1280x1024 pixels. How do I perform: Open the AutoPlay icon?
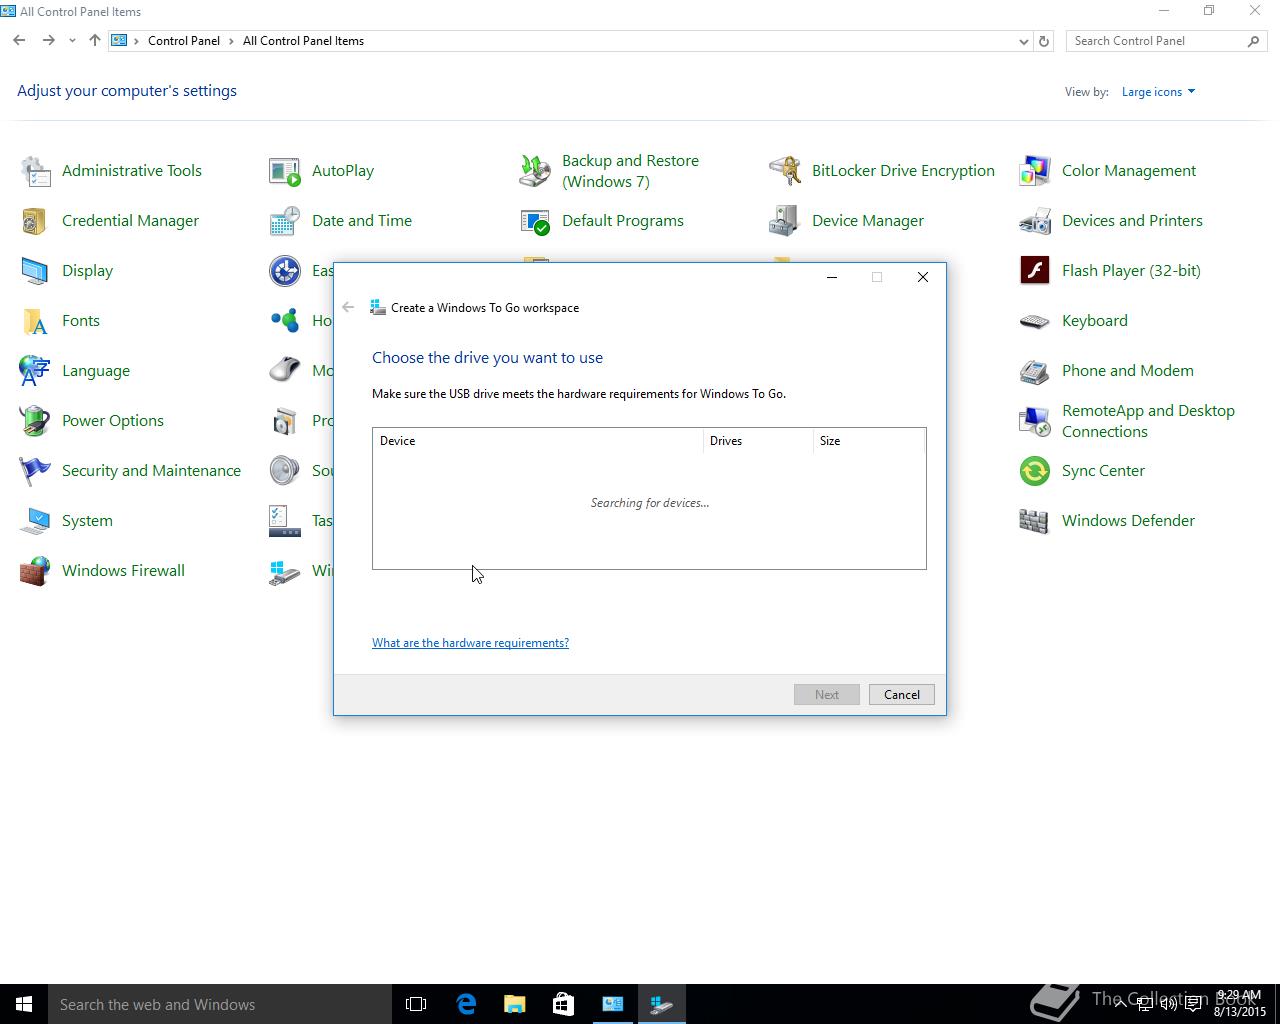click(x=285, y=171)
